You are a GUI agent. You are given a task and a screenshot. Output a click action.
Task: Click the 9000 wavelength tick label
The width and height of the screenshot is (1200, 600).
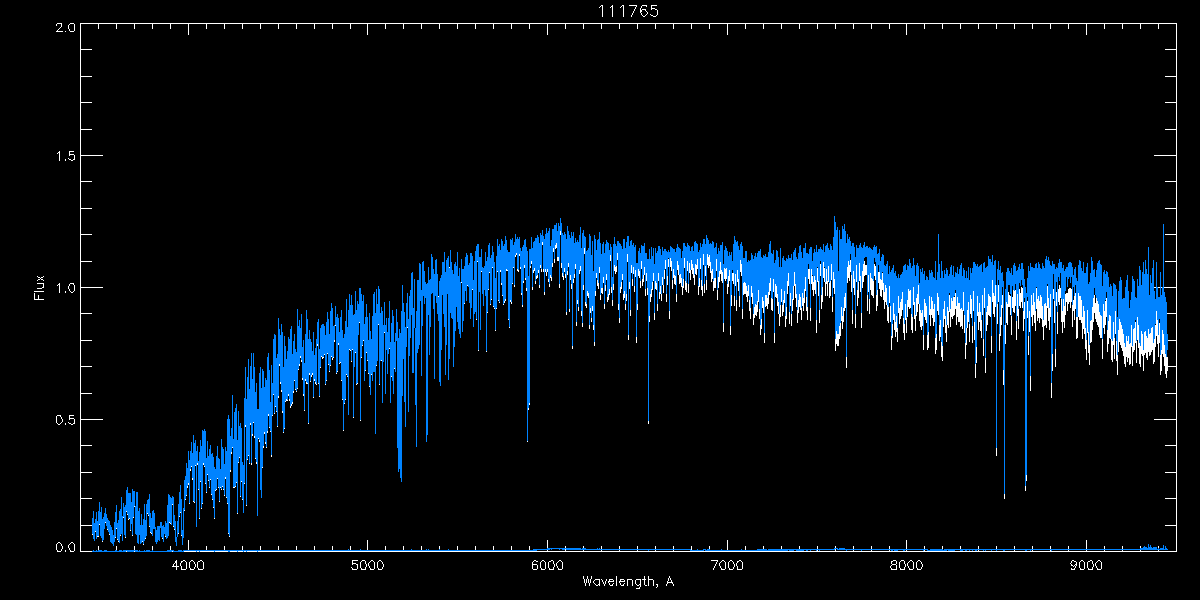1086,564
